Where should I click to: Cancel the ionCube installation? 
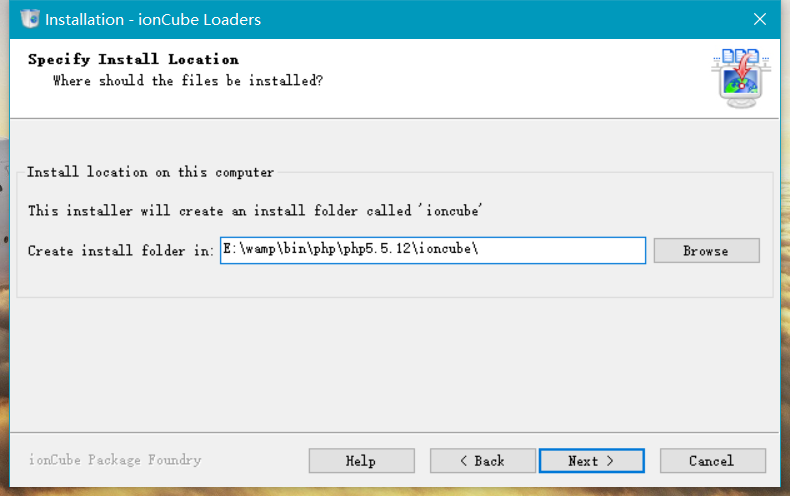click(x=712, y=461)
